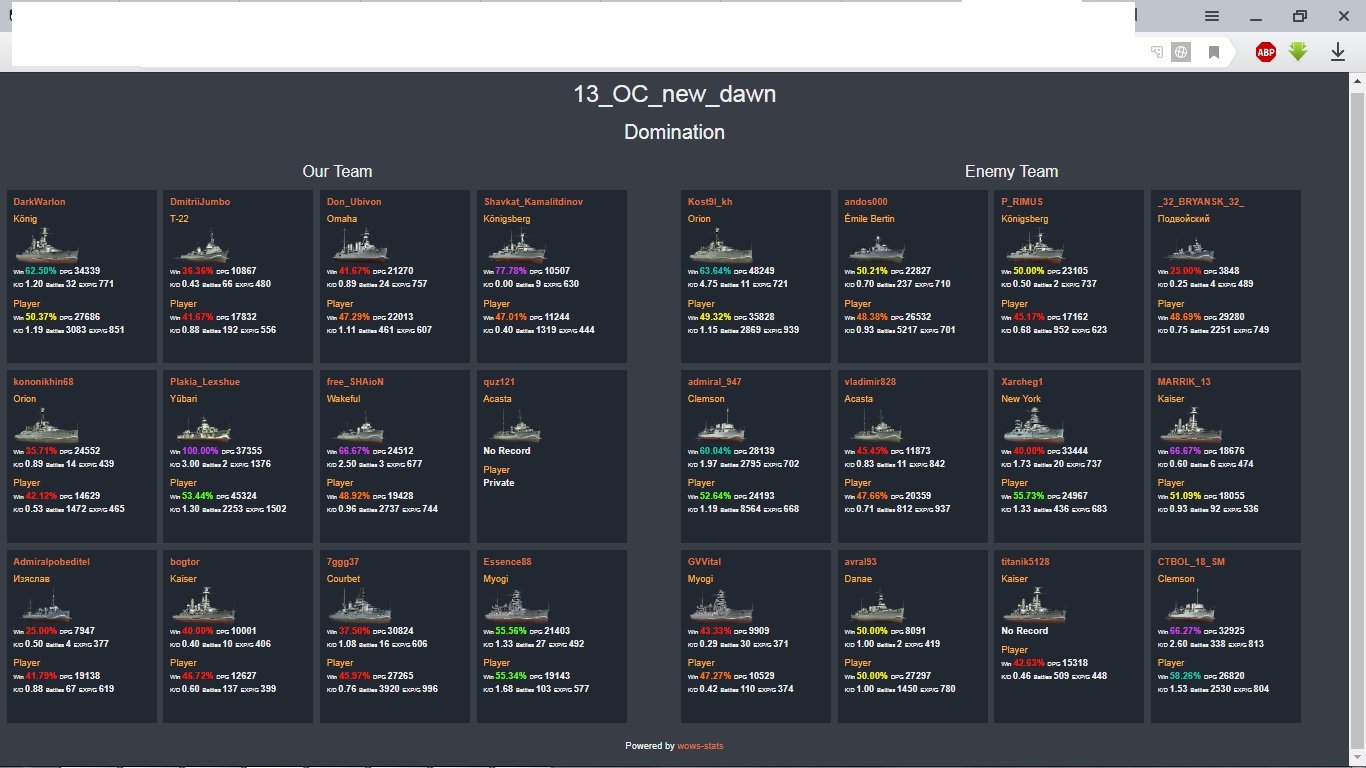Click Xarcheg1's New York ship image
Screen dimensions: 1366x768
(x=1033, y=425)
